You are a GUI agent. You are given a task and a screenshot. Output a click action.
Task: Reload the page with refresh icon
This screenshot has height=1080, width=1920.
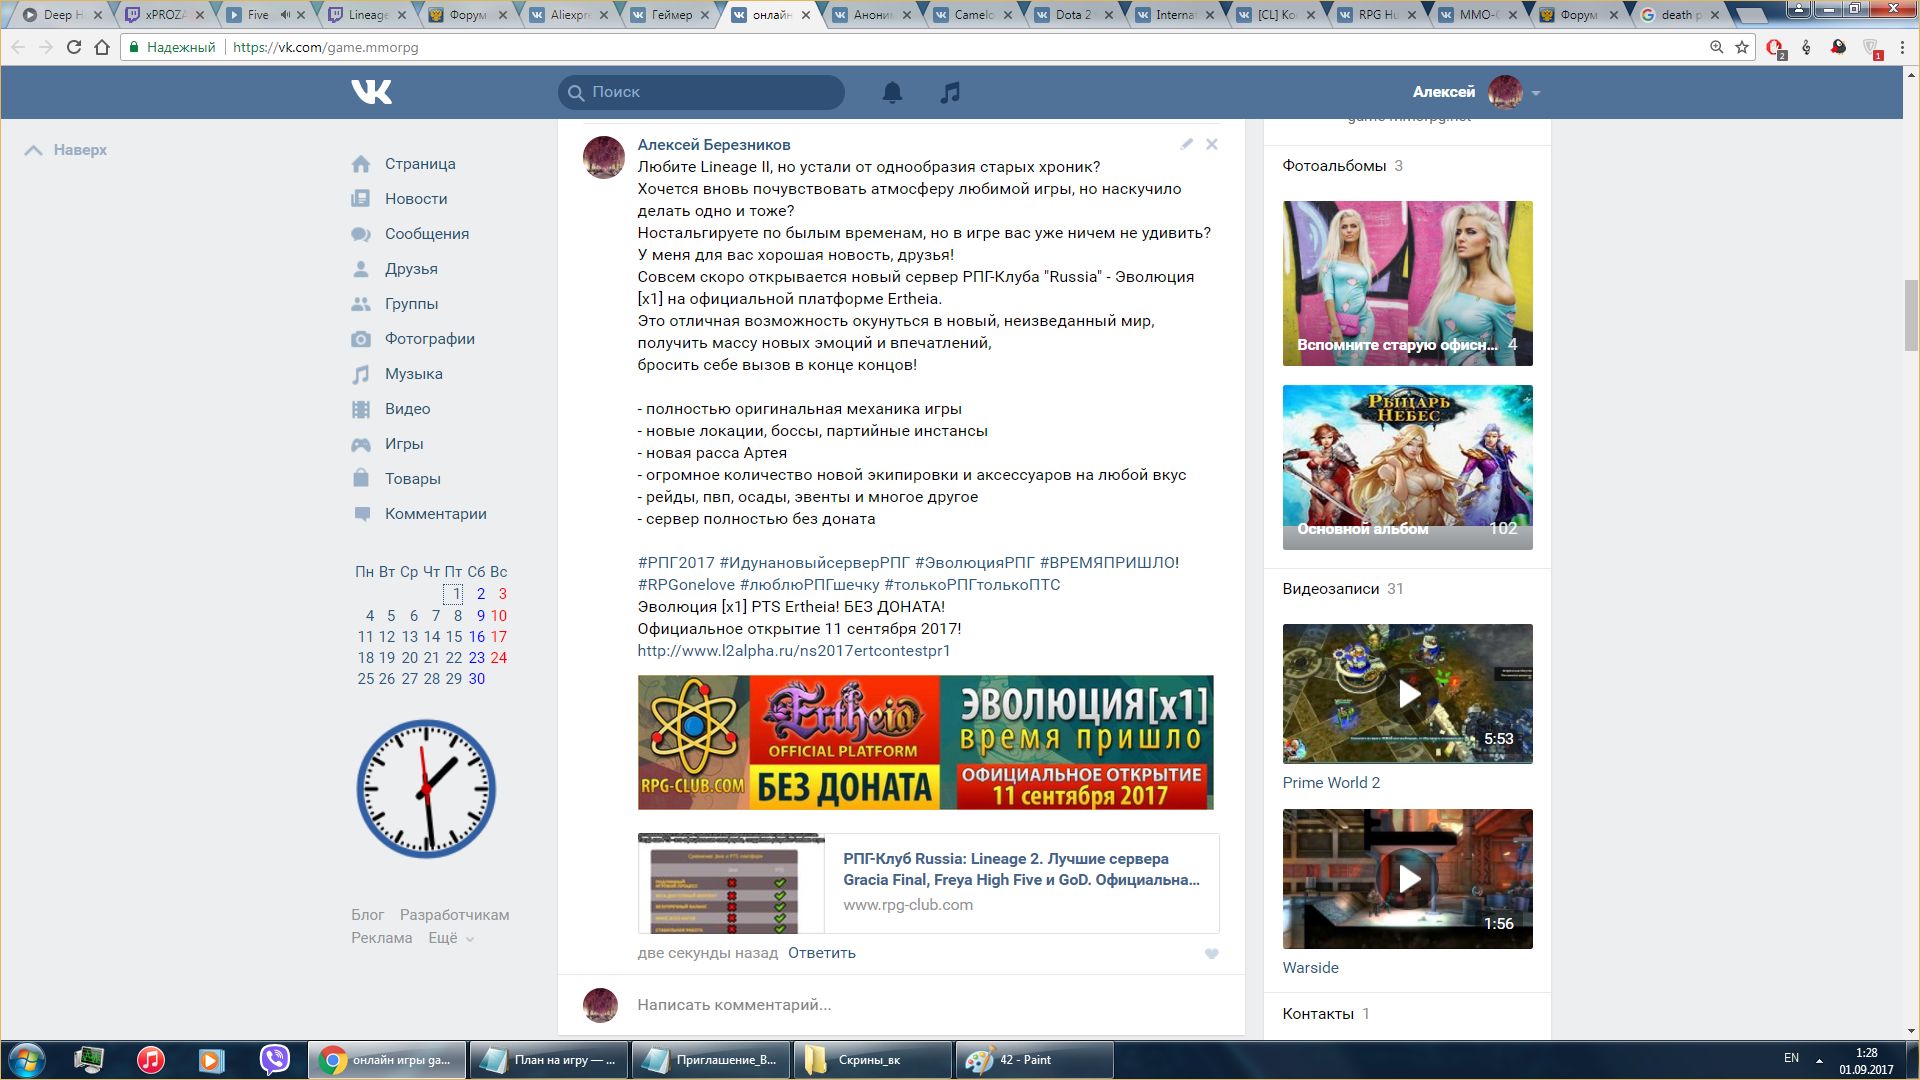click(73, 47)
